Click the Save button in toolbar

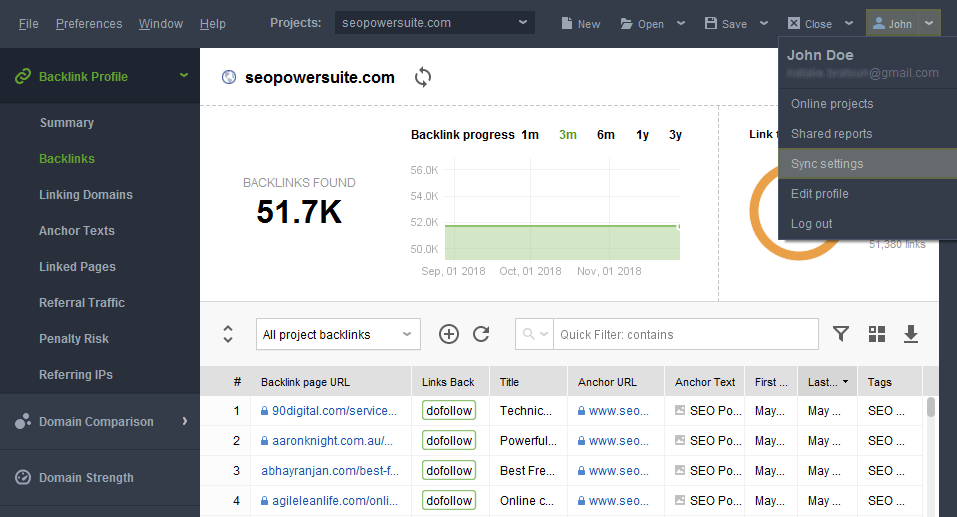pyautogui.click(x=726, y=24)
